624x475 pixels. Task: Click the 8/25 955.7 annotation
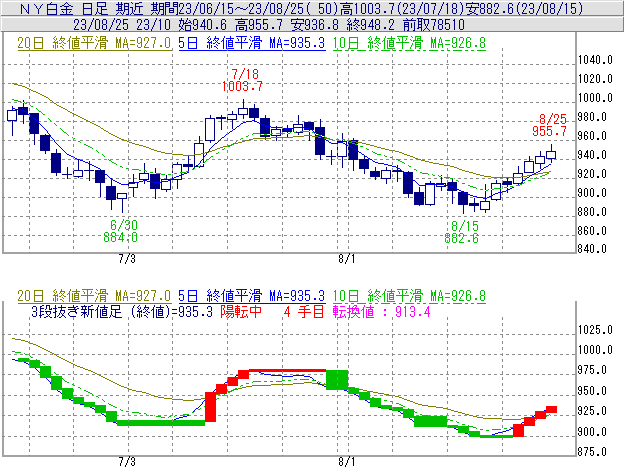pos(549,125)
